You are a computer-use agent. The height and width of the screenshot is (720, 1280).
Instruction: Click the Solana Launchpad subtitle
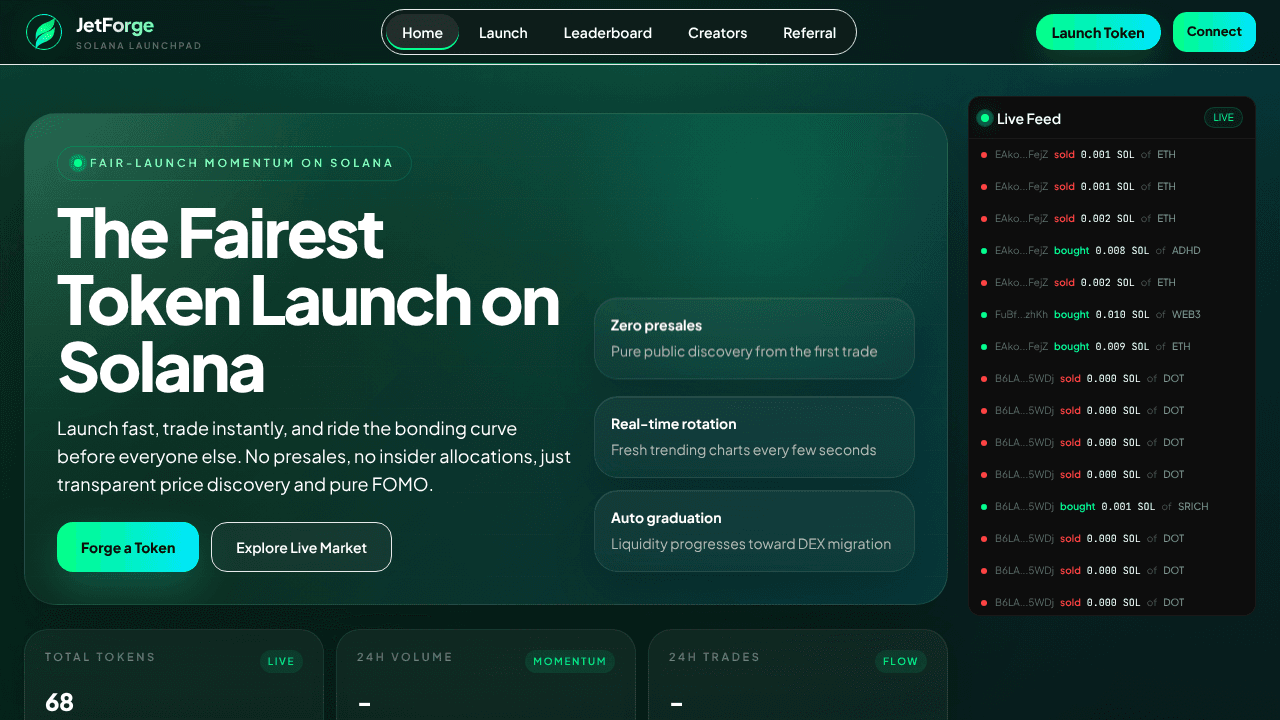pos(138,46)
